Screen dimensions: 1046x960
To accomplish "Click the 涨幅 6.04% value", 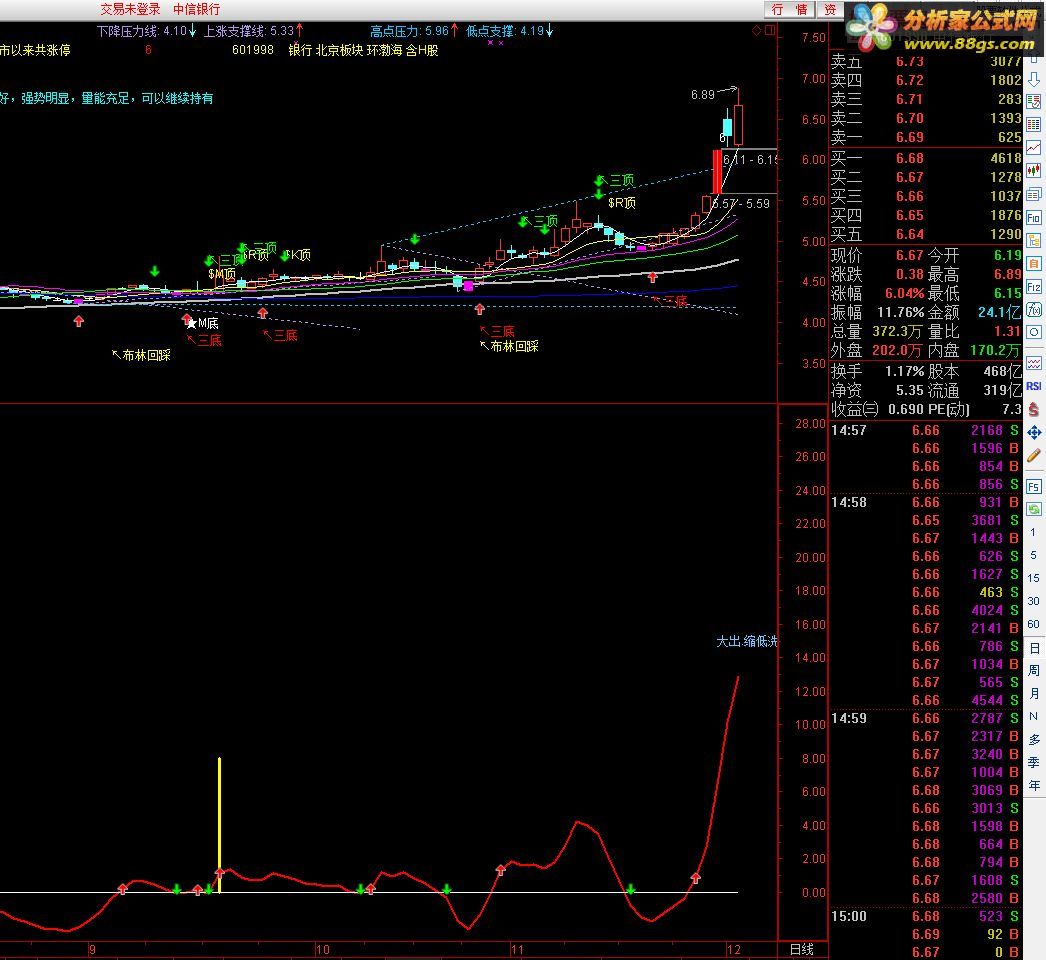I will click(x=905, y=294).
